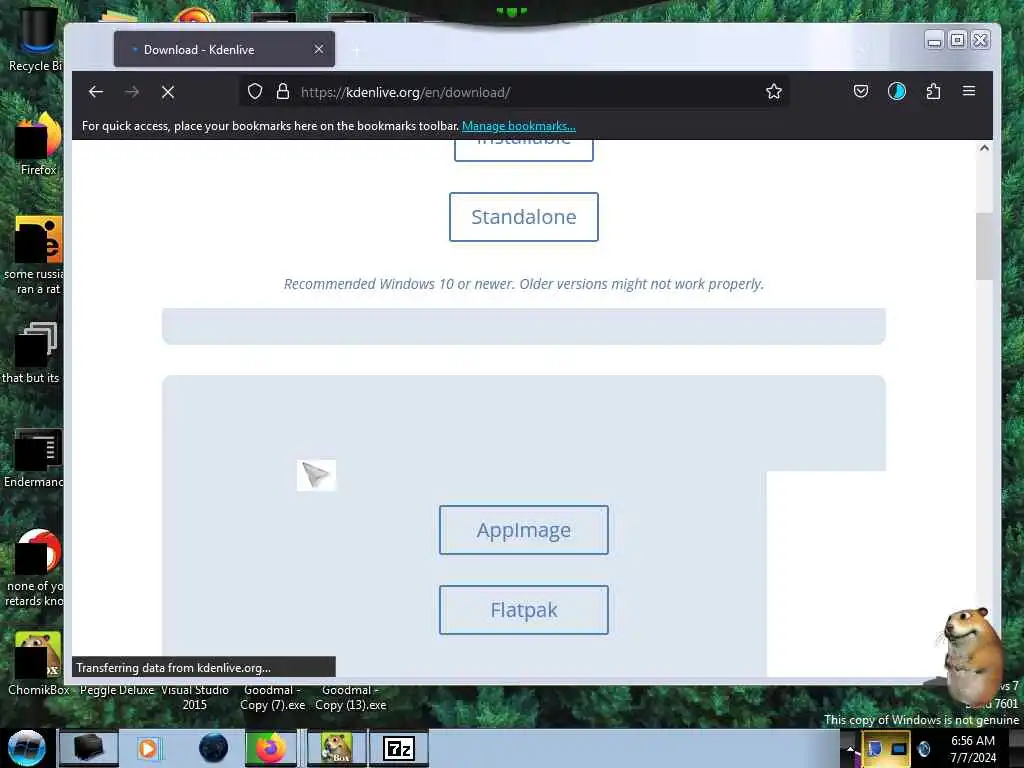Open the Firefox desktop shortcut

(x=38, y=144)
